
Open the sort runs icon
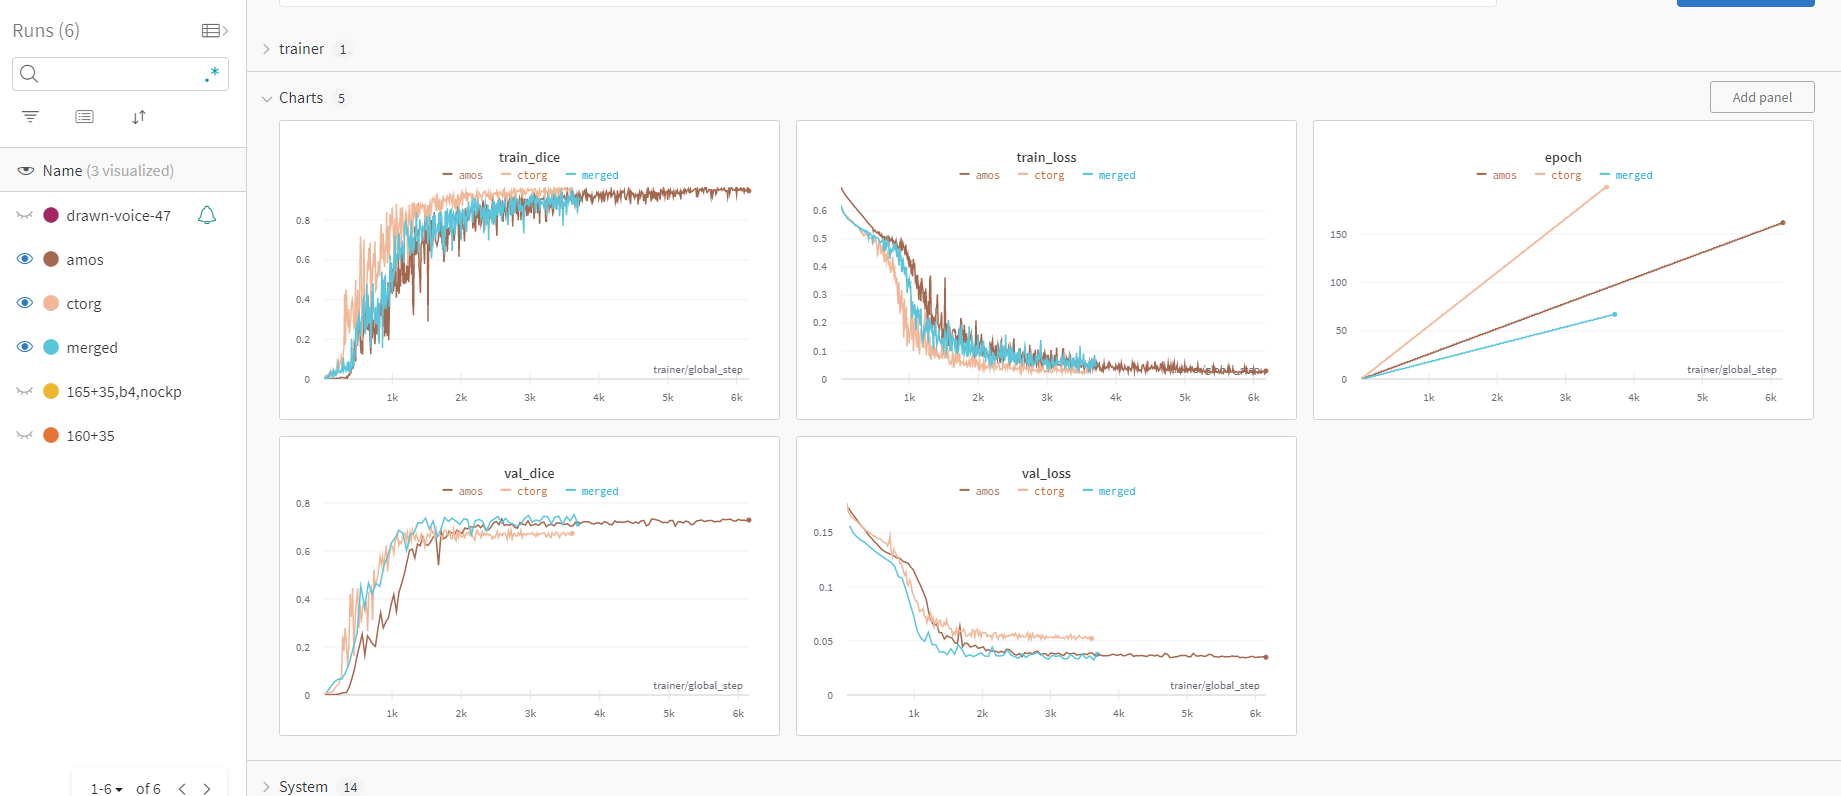click(139, 117)
